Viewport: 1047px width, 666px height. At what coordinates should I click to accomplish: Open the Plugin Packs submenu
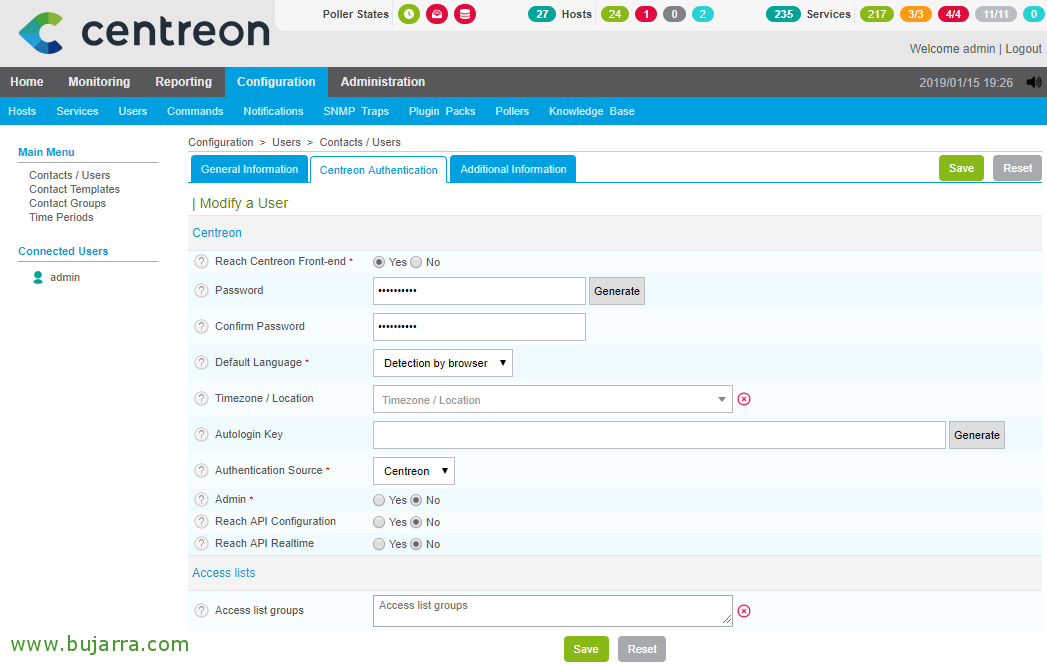click(442, 112)
